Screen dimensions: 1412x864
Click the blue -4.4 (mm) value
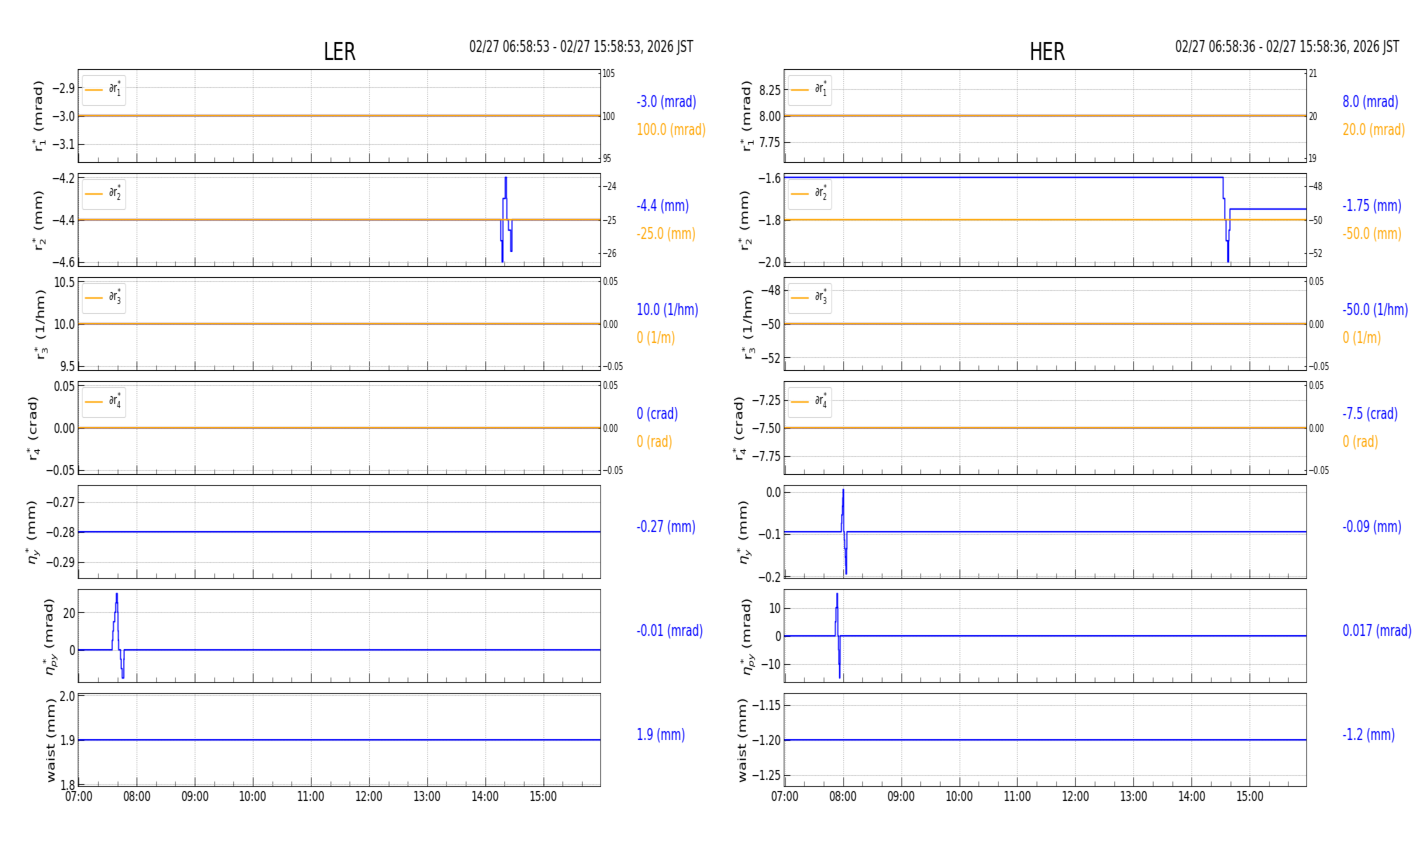pos(662,206)
